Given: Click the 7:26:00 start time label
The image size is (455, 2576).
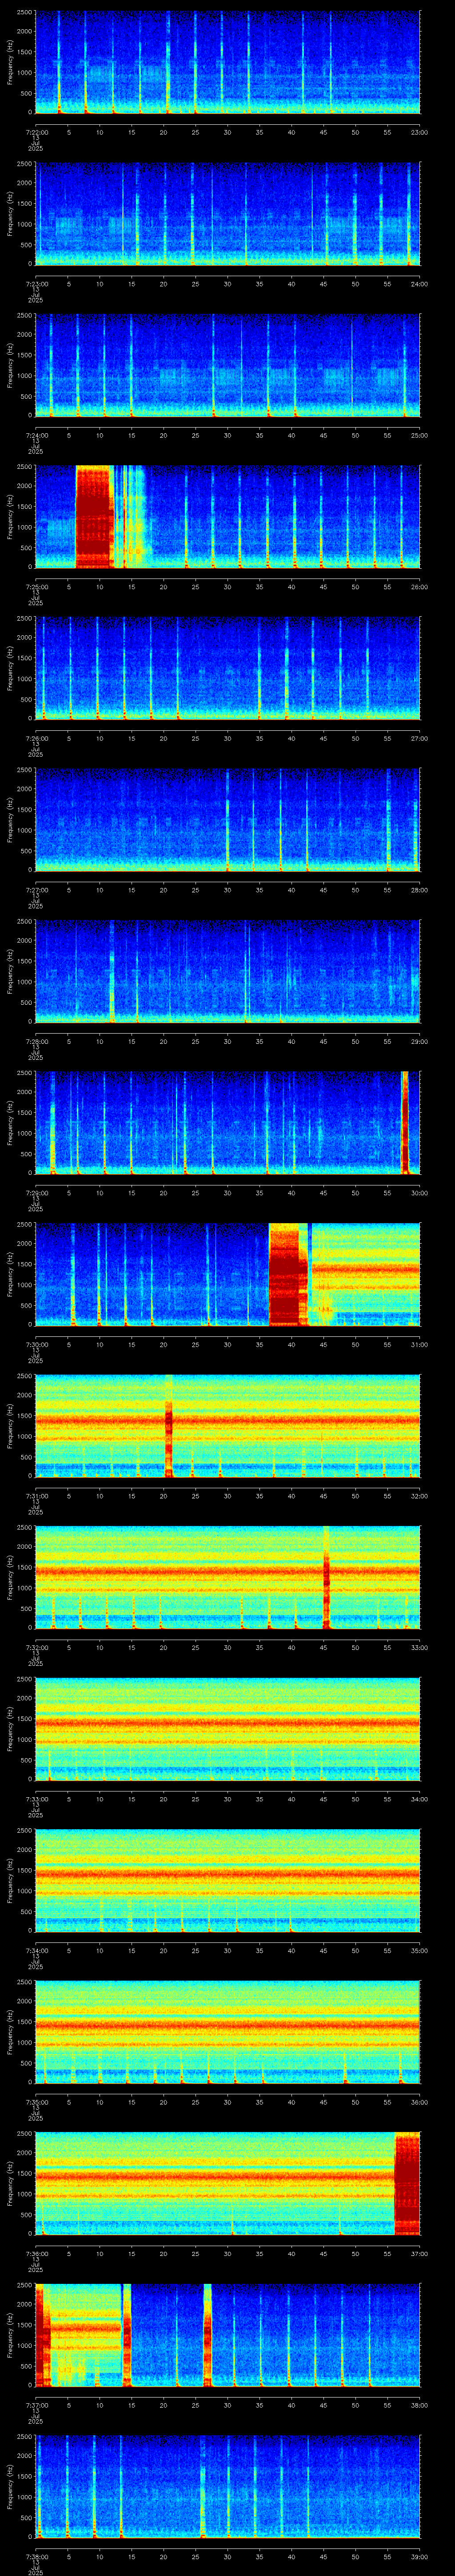Looking at the screenshot, I should point(36,739).
